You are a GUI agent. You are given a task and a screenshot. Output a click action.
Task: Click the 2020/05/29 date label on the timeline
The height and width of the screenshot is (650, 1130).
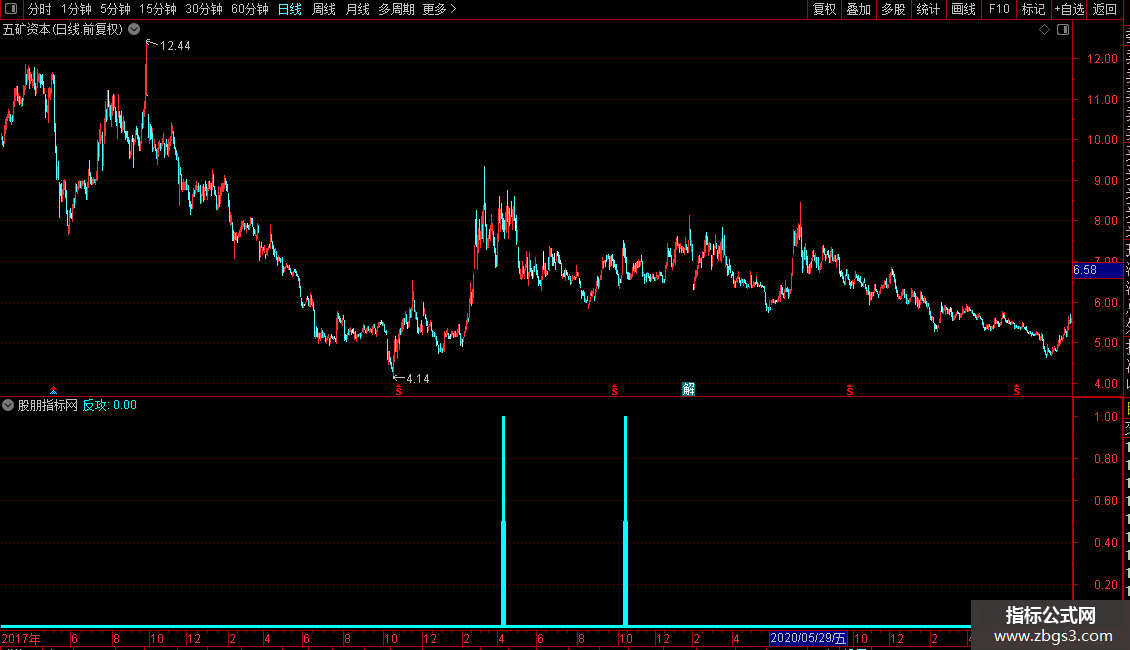tap(808, 638)
